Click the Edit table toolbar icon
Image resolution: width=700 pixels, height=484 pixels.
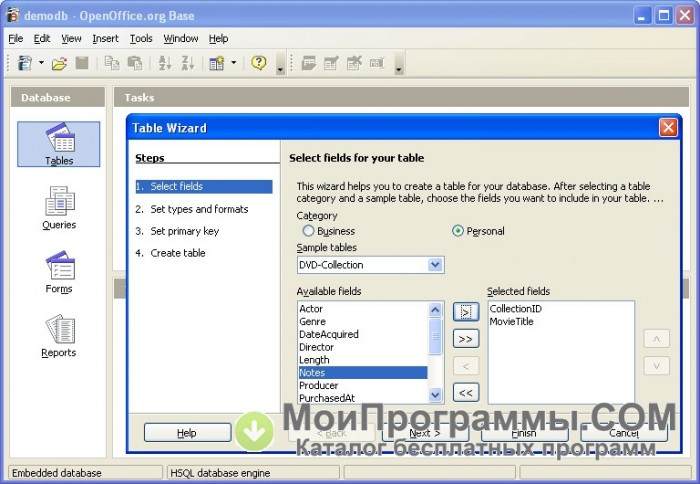pyautogui.click(x=331, y=63)
